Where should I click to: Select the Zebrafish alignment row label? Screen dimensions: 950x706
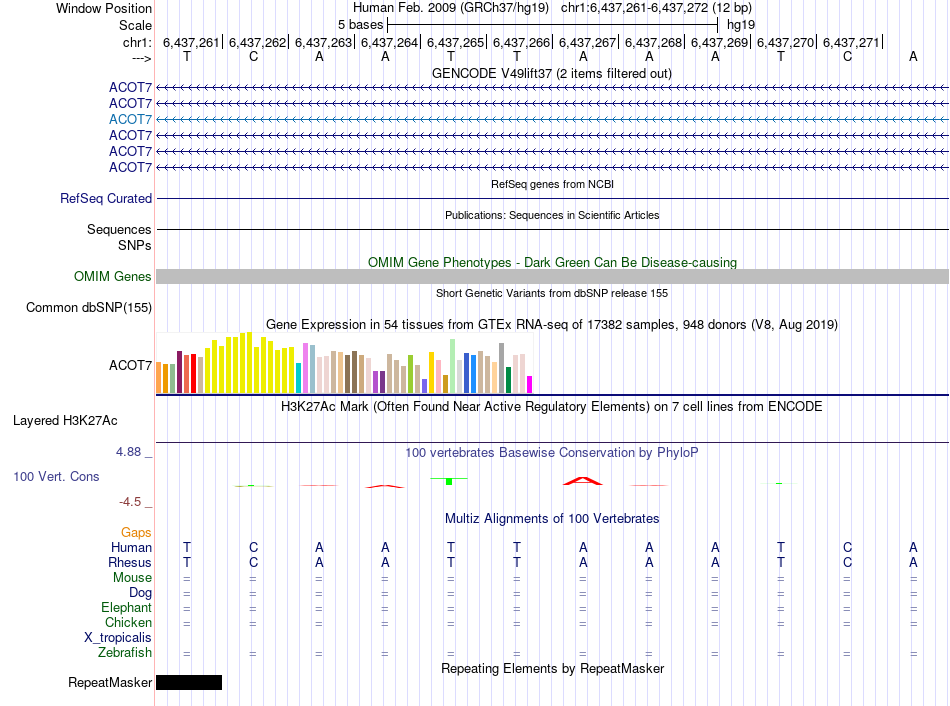pos(125,653)
